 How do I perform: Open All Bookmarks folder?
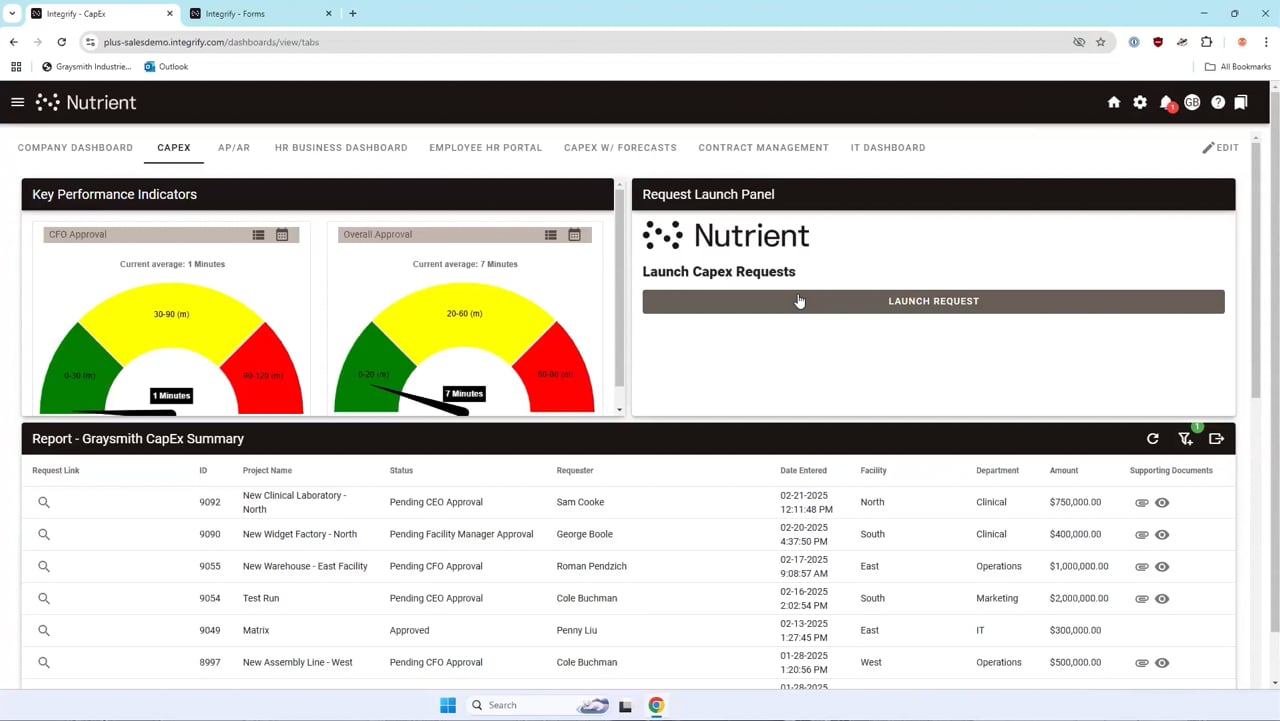coord(1238,67)
